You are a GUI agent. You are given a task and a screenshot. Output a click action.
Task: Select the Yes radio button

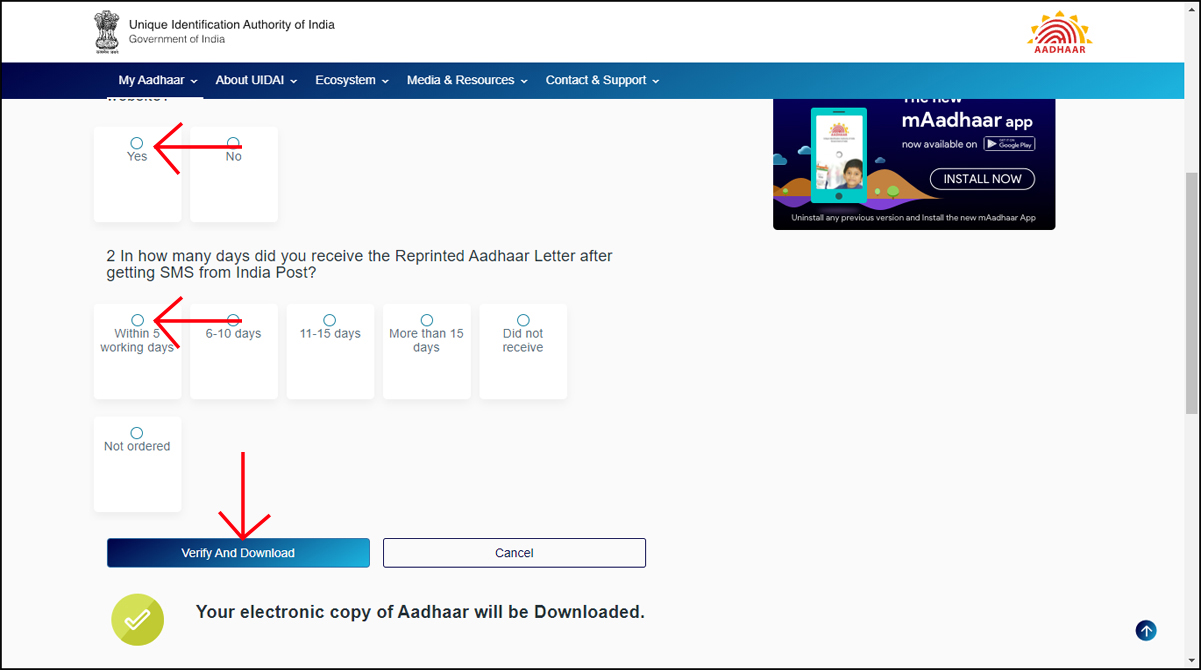[x=135, y=141]
